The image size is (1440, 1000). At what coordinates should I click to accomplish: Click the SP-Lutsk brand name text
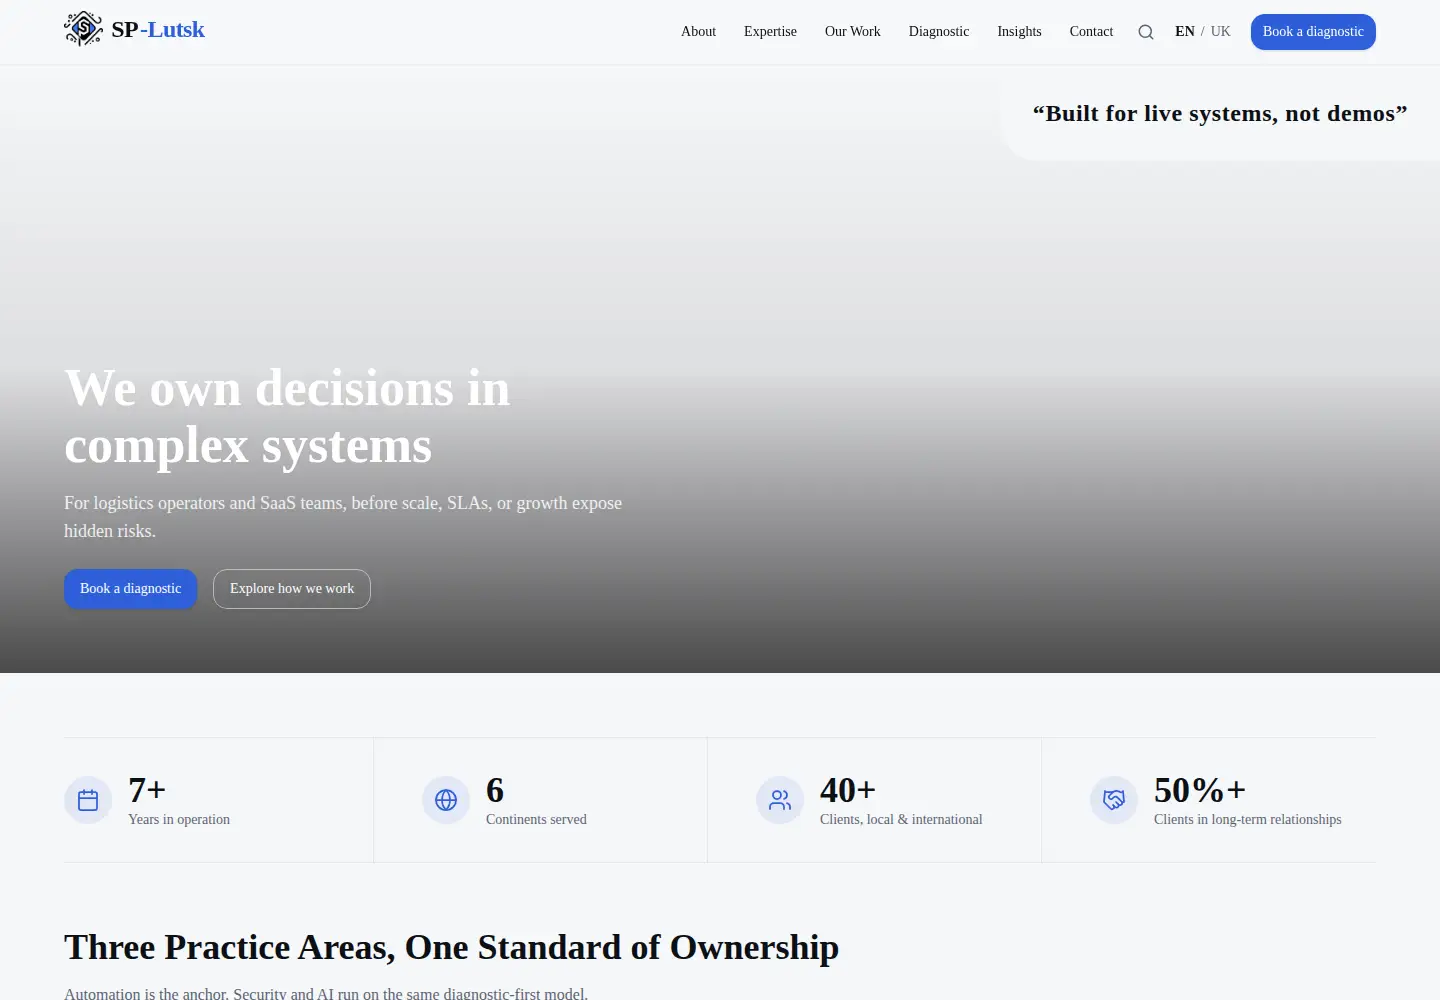[x=158, y=30]
